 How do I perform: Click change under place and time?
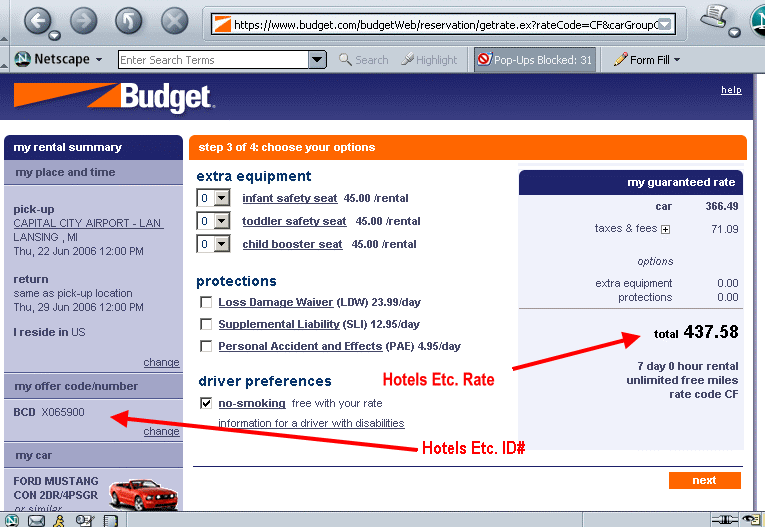[x=161, y=363]
